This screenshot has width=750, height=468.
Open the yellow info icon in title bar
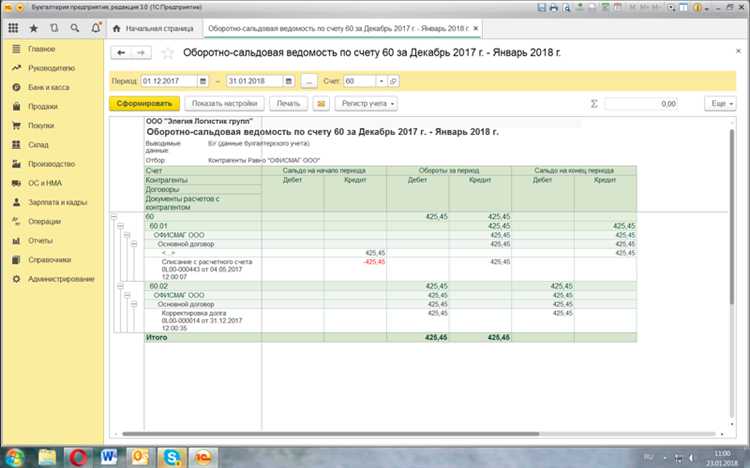(697, 8)
